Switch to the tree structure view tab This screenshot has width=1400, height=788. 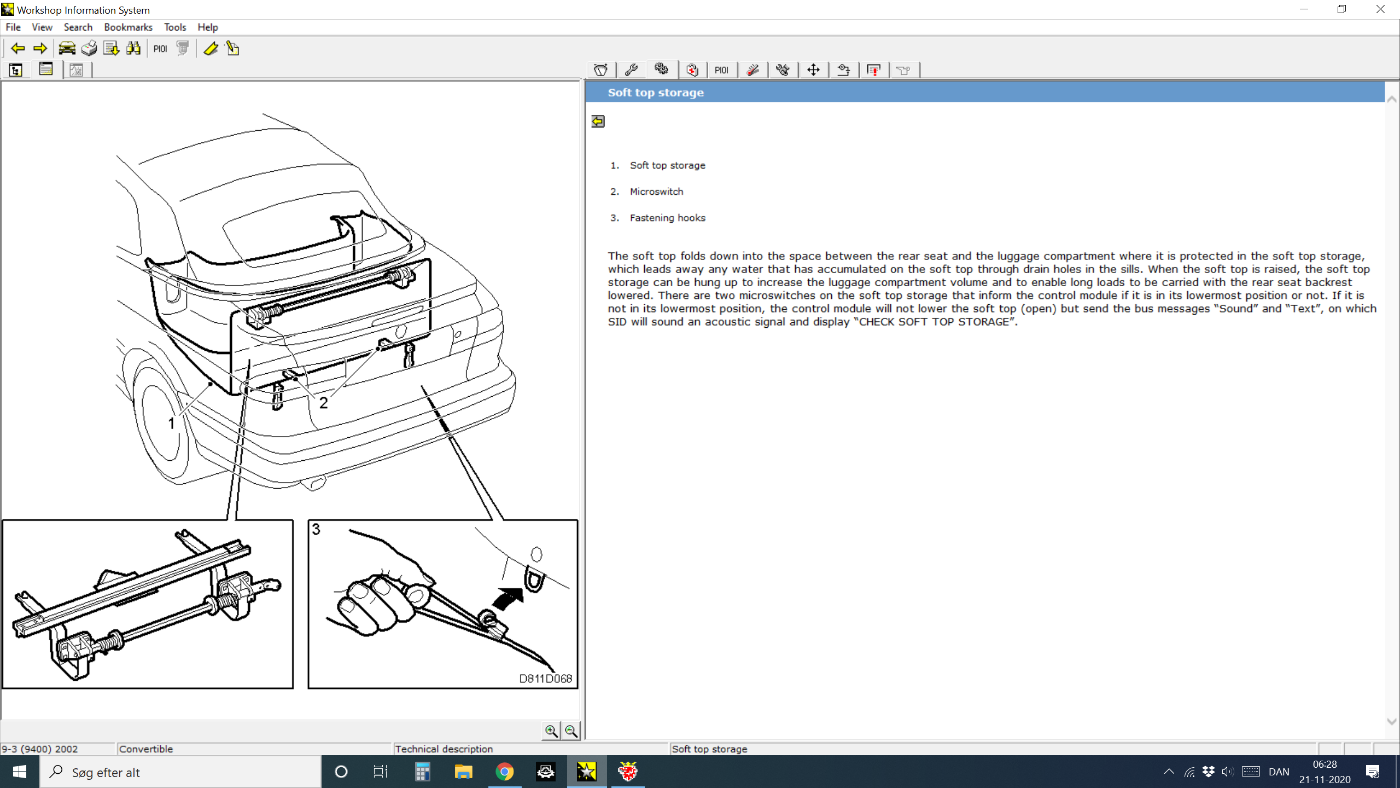point(16,70)
